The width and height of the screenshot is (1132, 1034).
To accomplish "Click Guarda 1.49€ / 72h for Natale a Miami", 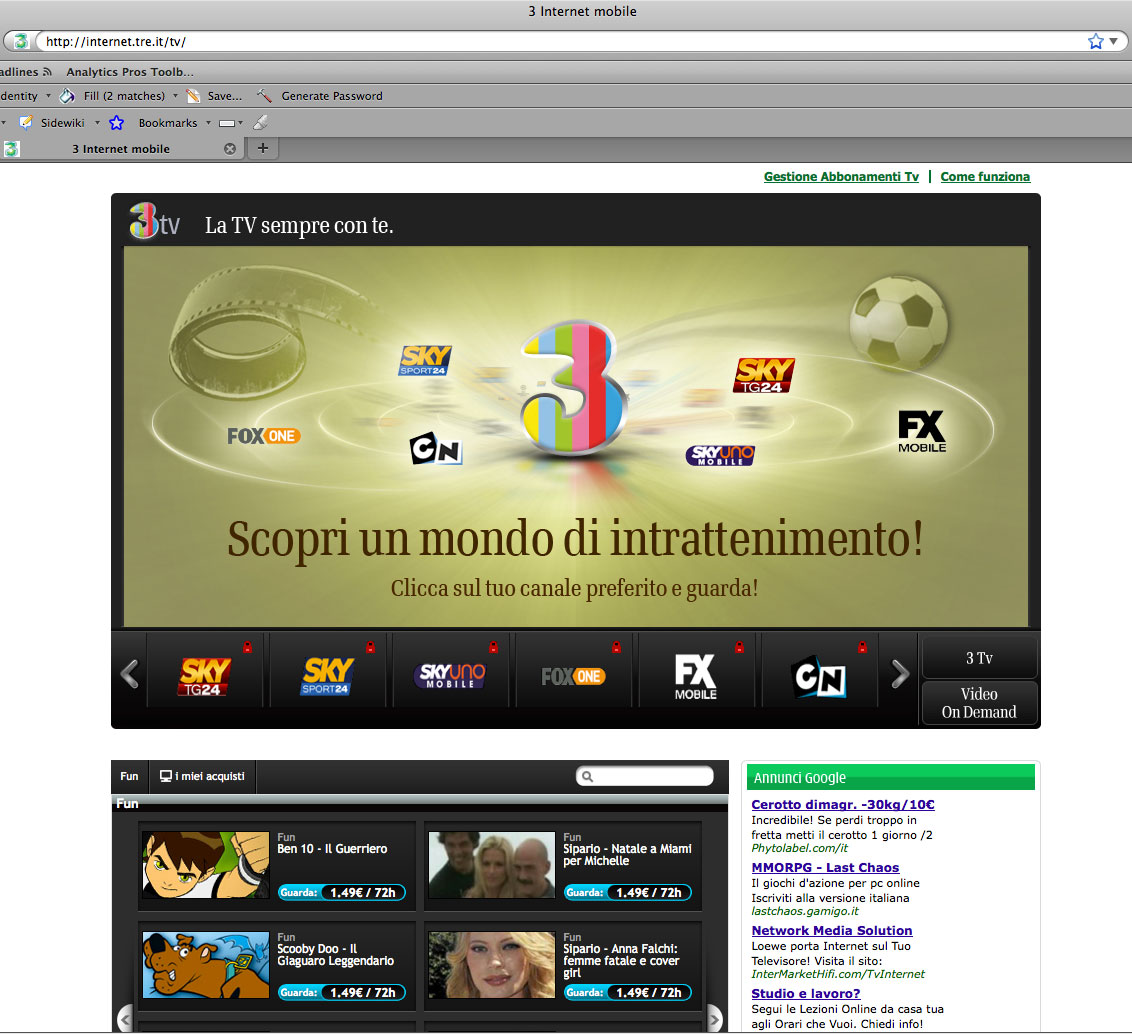I will point(627,892).
